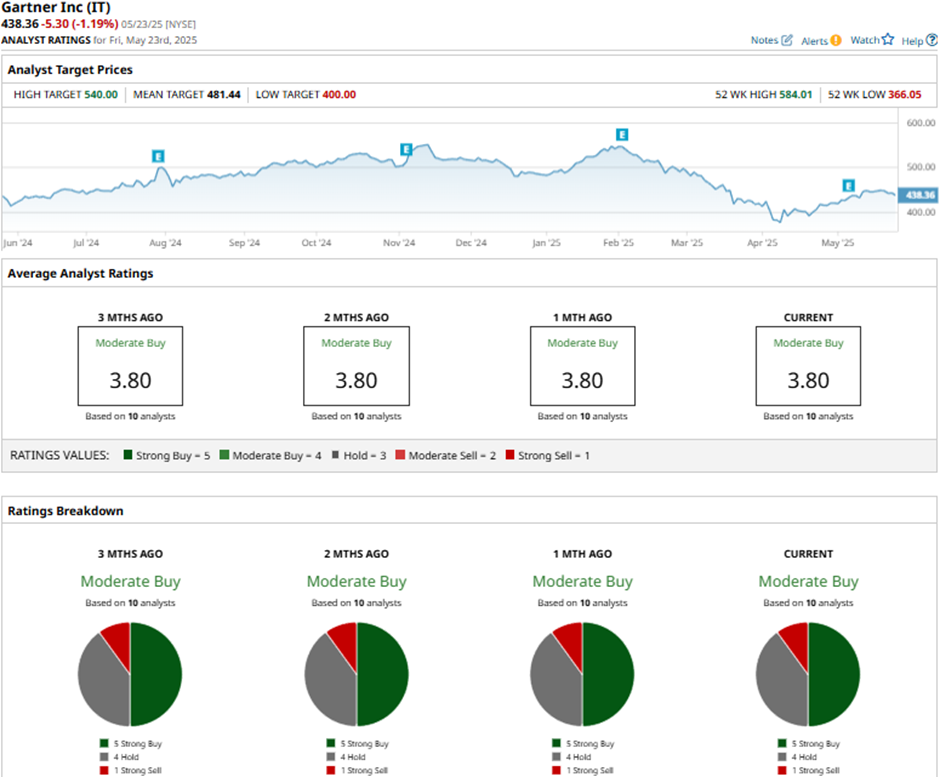Click the Current 3.80 average rating box
Viewport: 940px width, 777px height.
(x=808, y=365)
